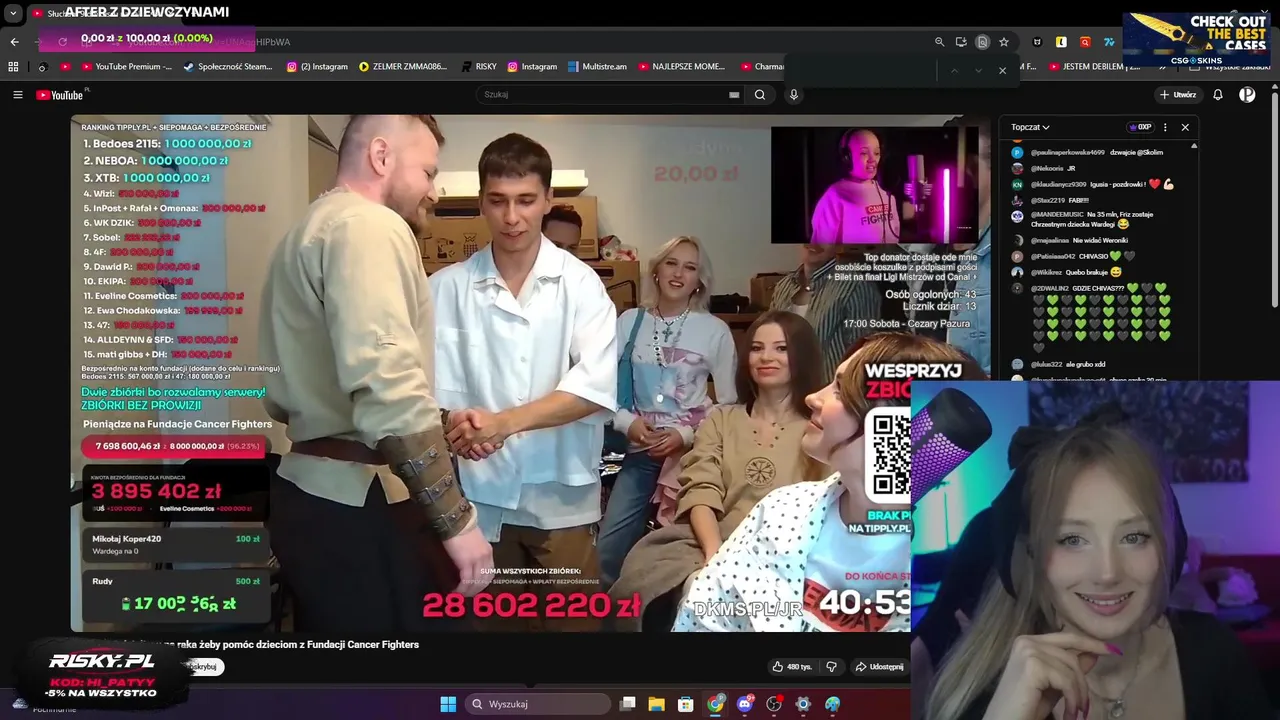Open the Windows Start menu
Image resolution: width=1280 pixels, height=720 pixels.
[448, 704]
